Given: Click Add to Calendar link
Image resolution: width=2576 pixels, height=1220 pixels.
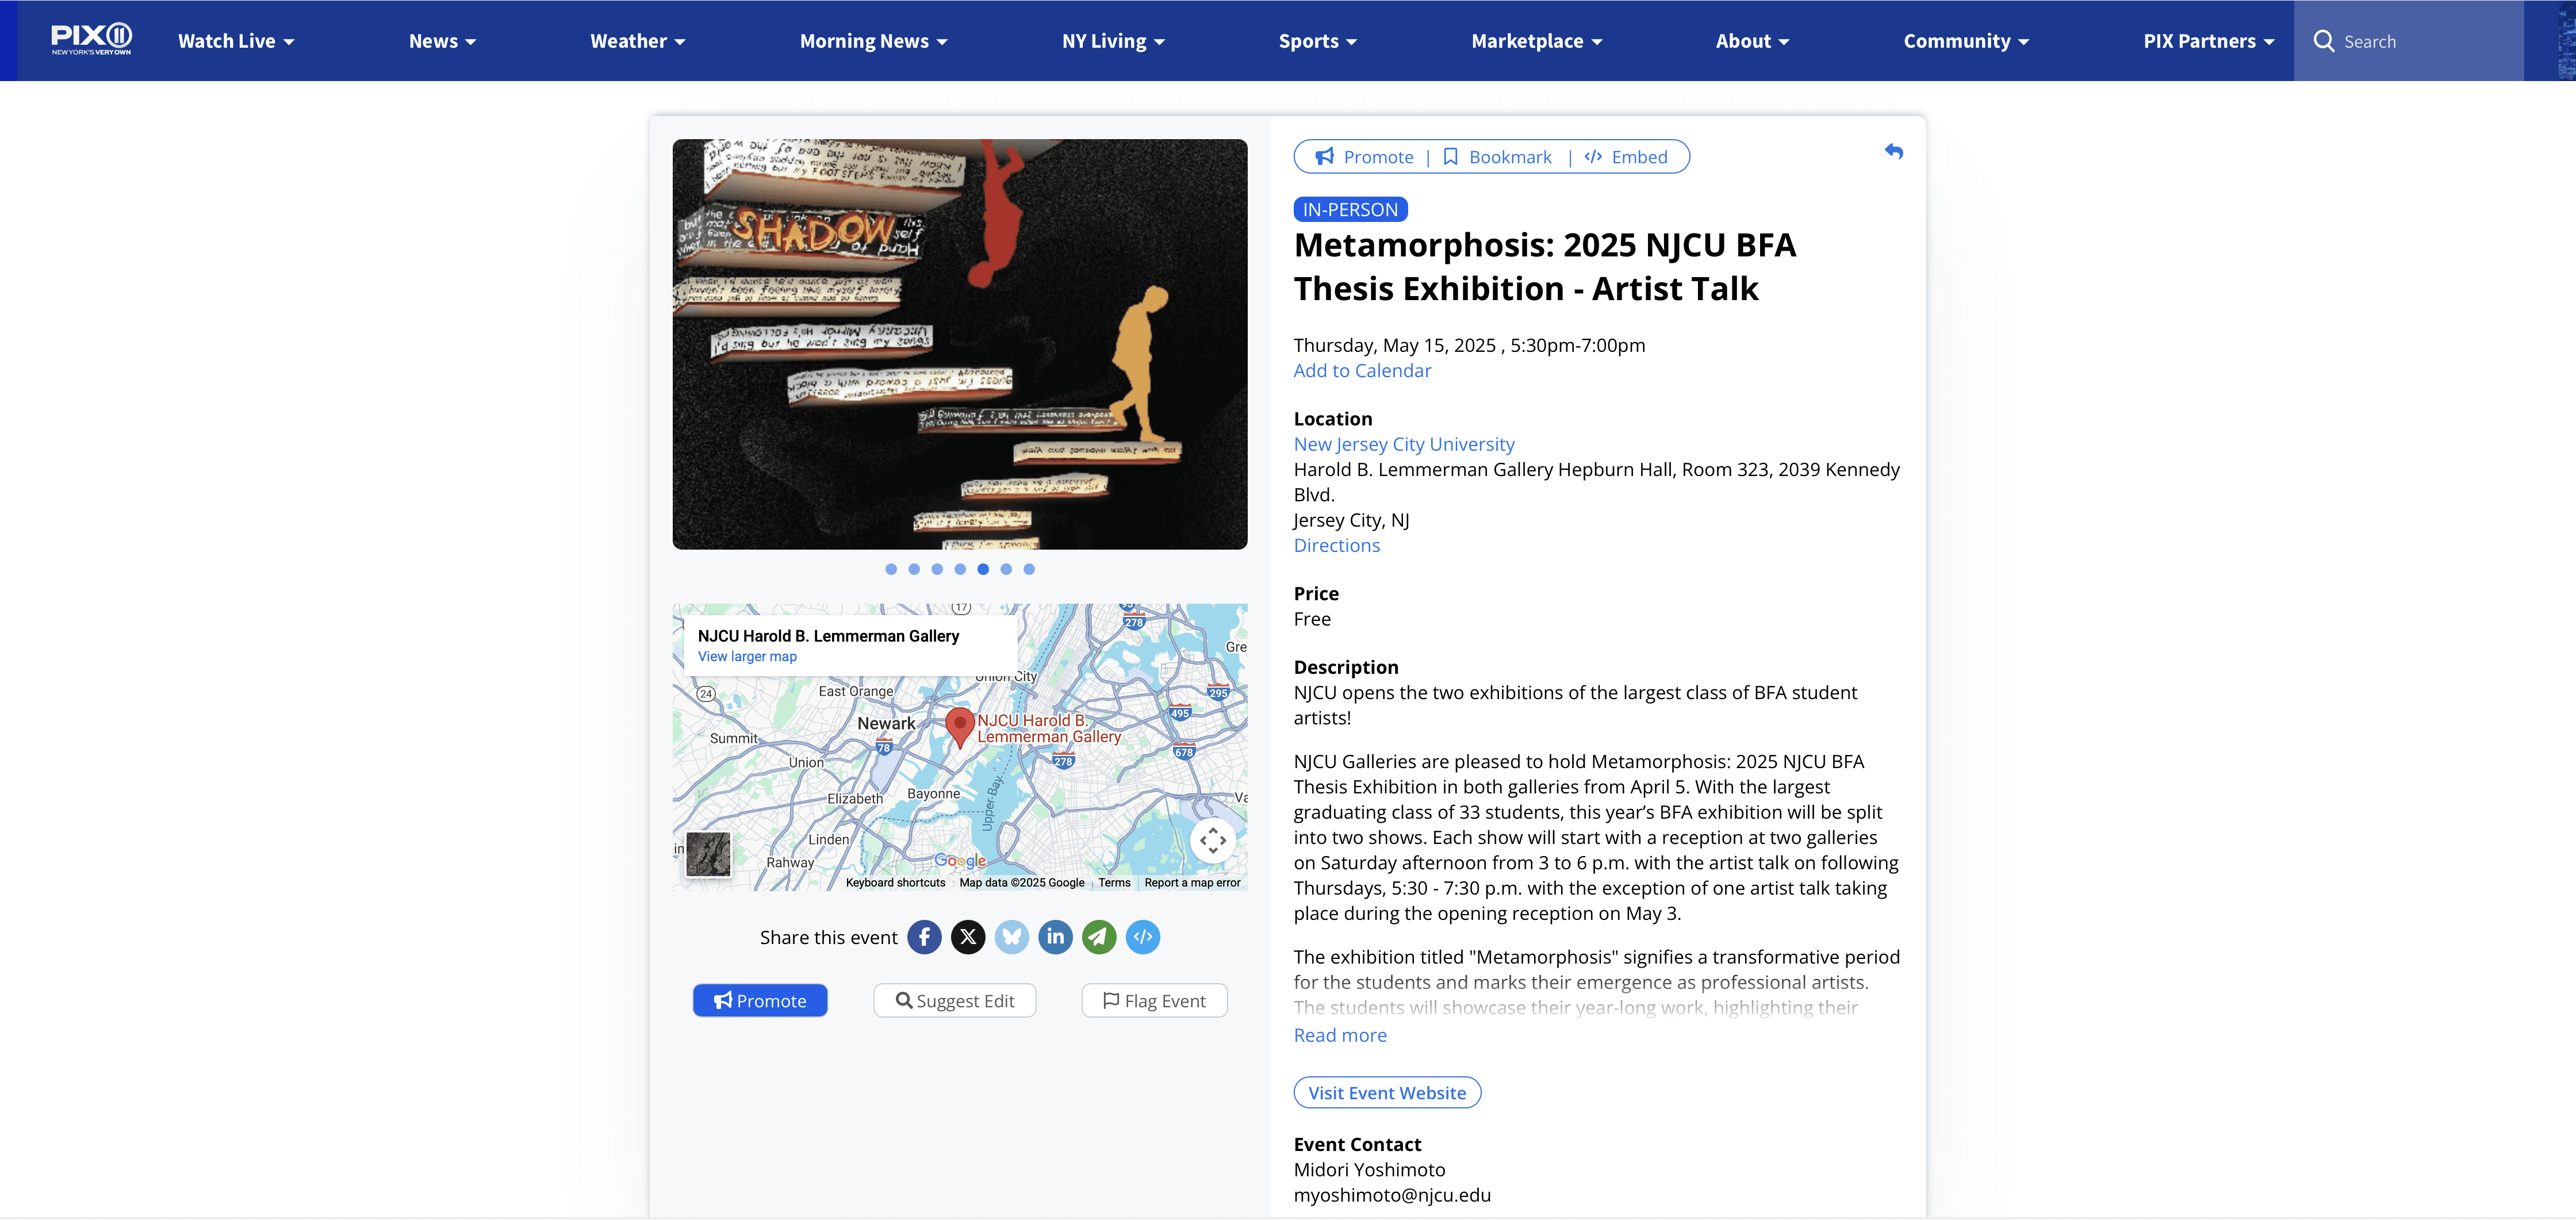Looking at the screenshot, I should (1362, 371).
